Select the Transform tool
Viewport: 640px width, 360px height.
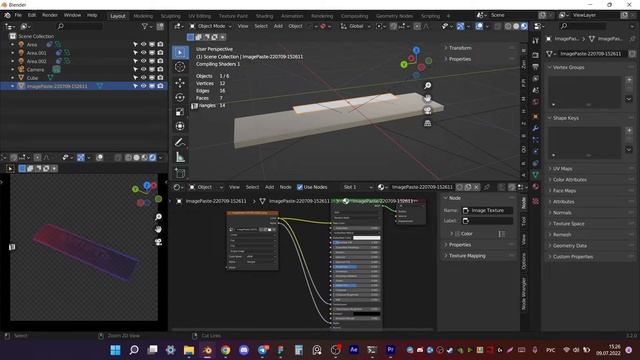pos(180,126)
